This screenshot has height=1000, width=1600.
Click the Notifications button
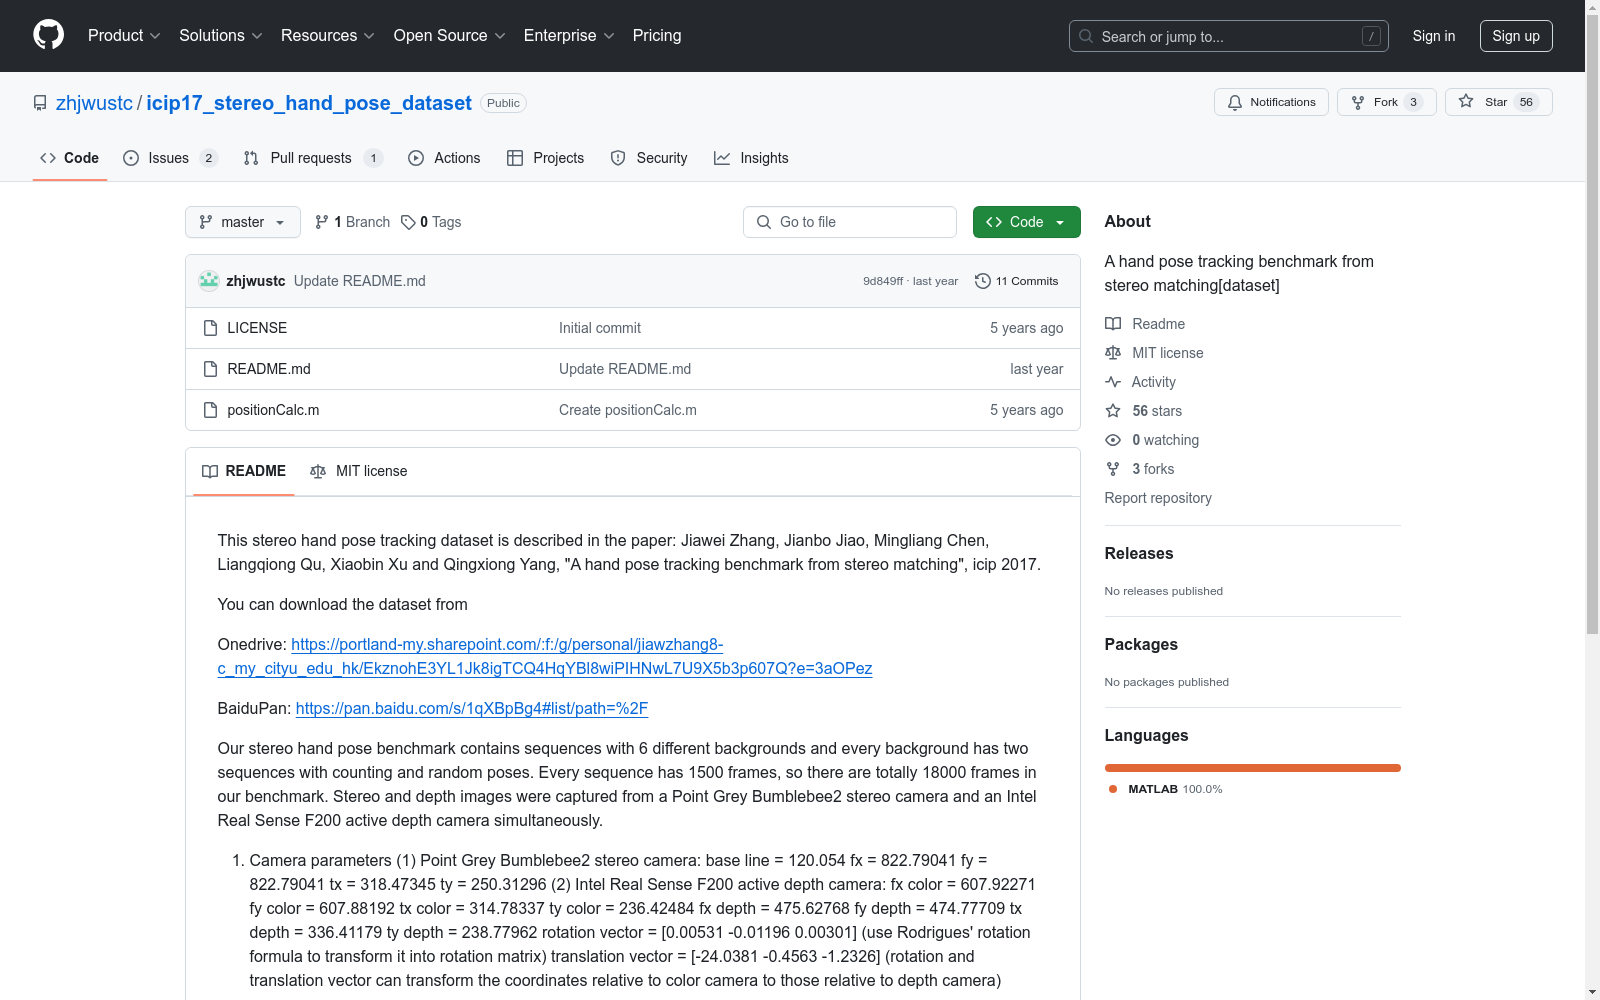(1271, 102)
